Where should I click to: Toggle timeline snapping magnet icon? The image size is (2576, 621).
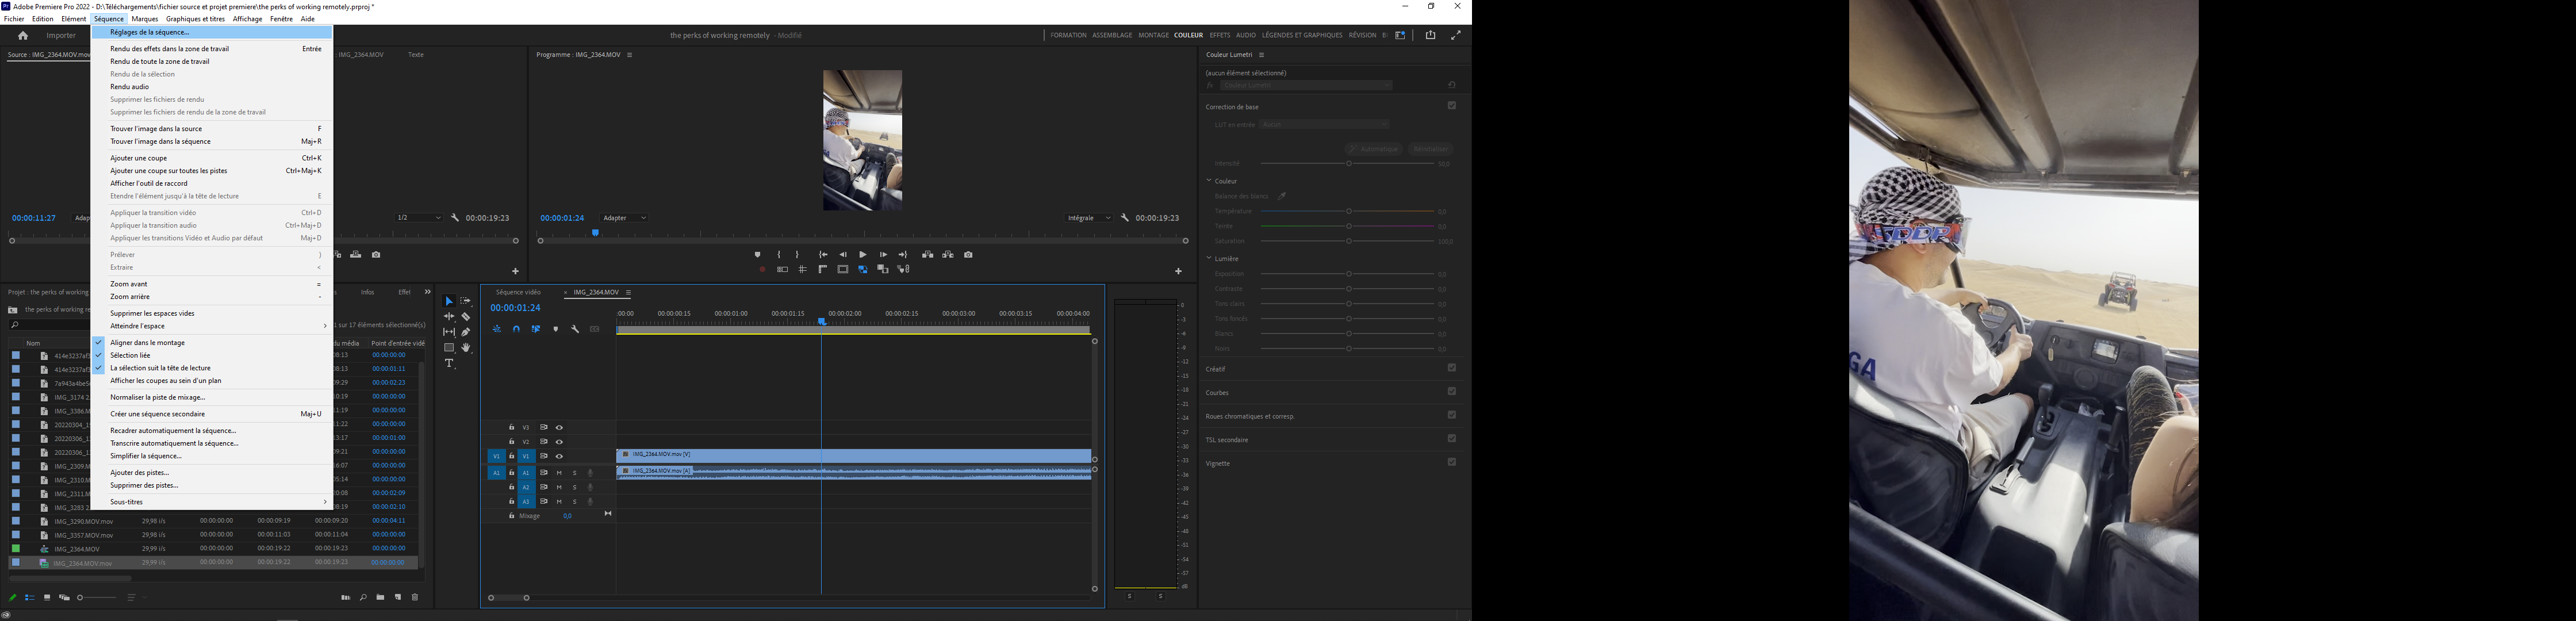[516, 329]
